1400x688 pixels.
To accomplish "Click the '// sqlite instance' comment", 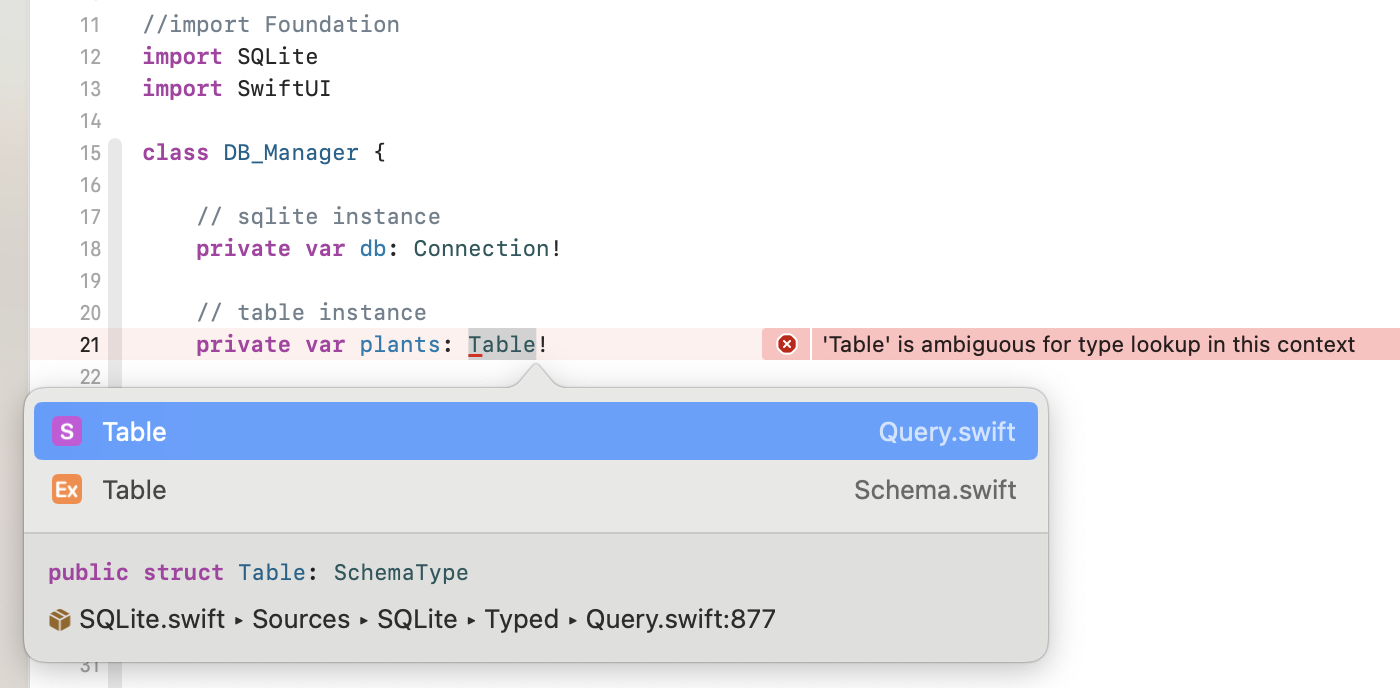I will pos(318,216).
